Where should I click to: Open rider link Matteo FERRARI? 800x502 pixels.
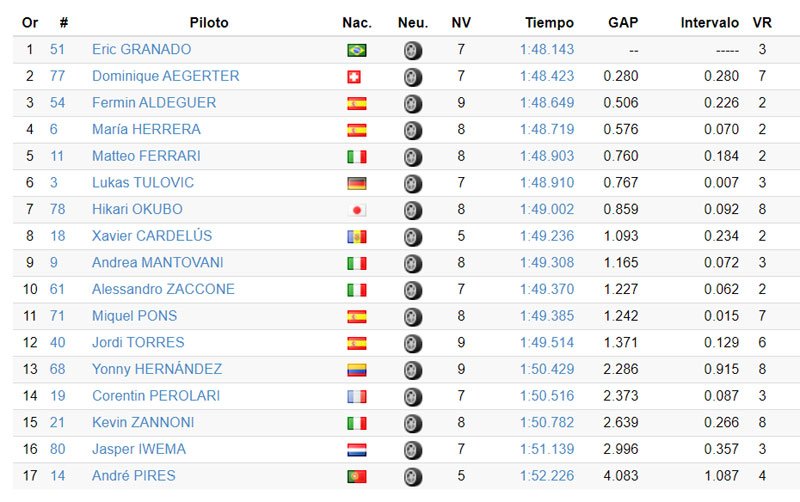[x=146, y=156]
